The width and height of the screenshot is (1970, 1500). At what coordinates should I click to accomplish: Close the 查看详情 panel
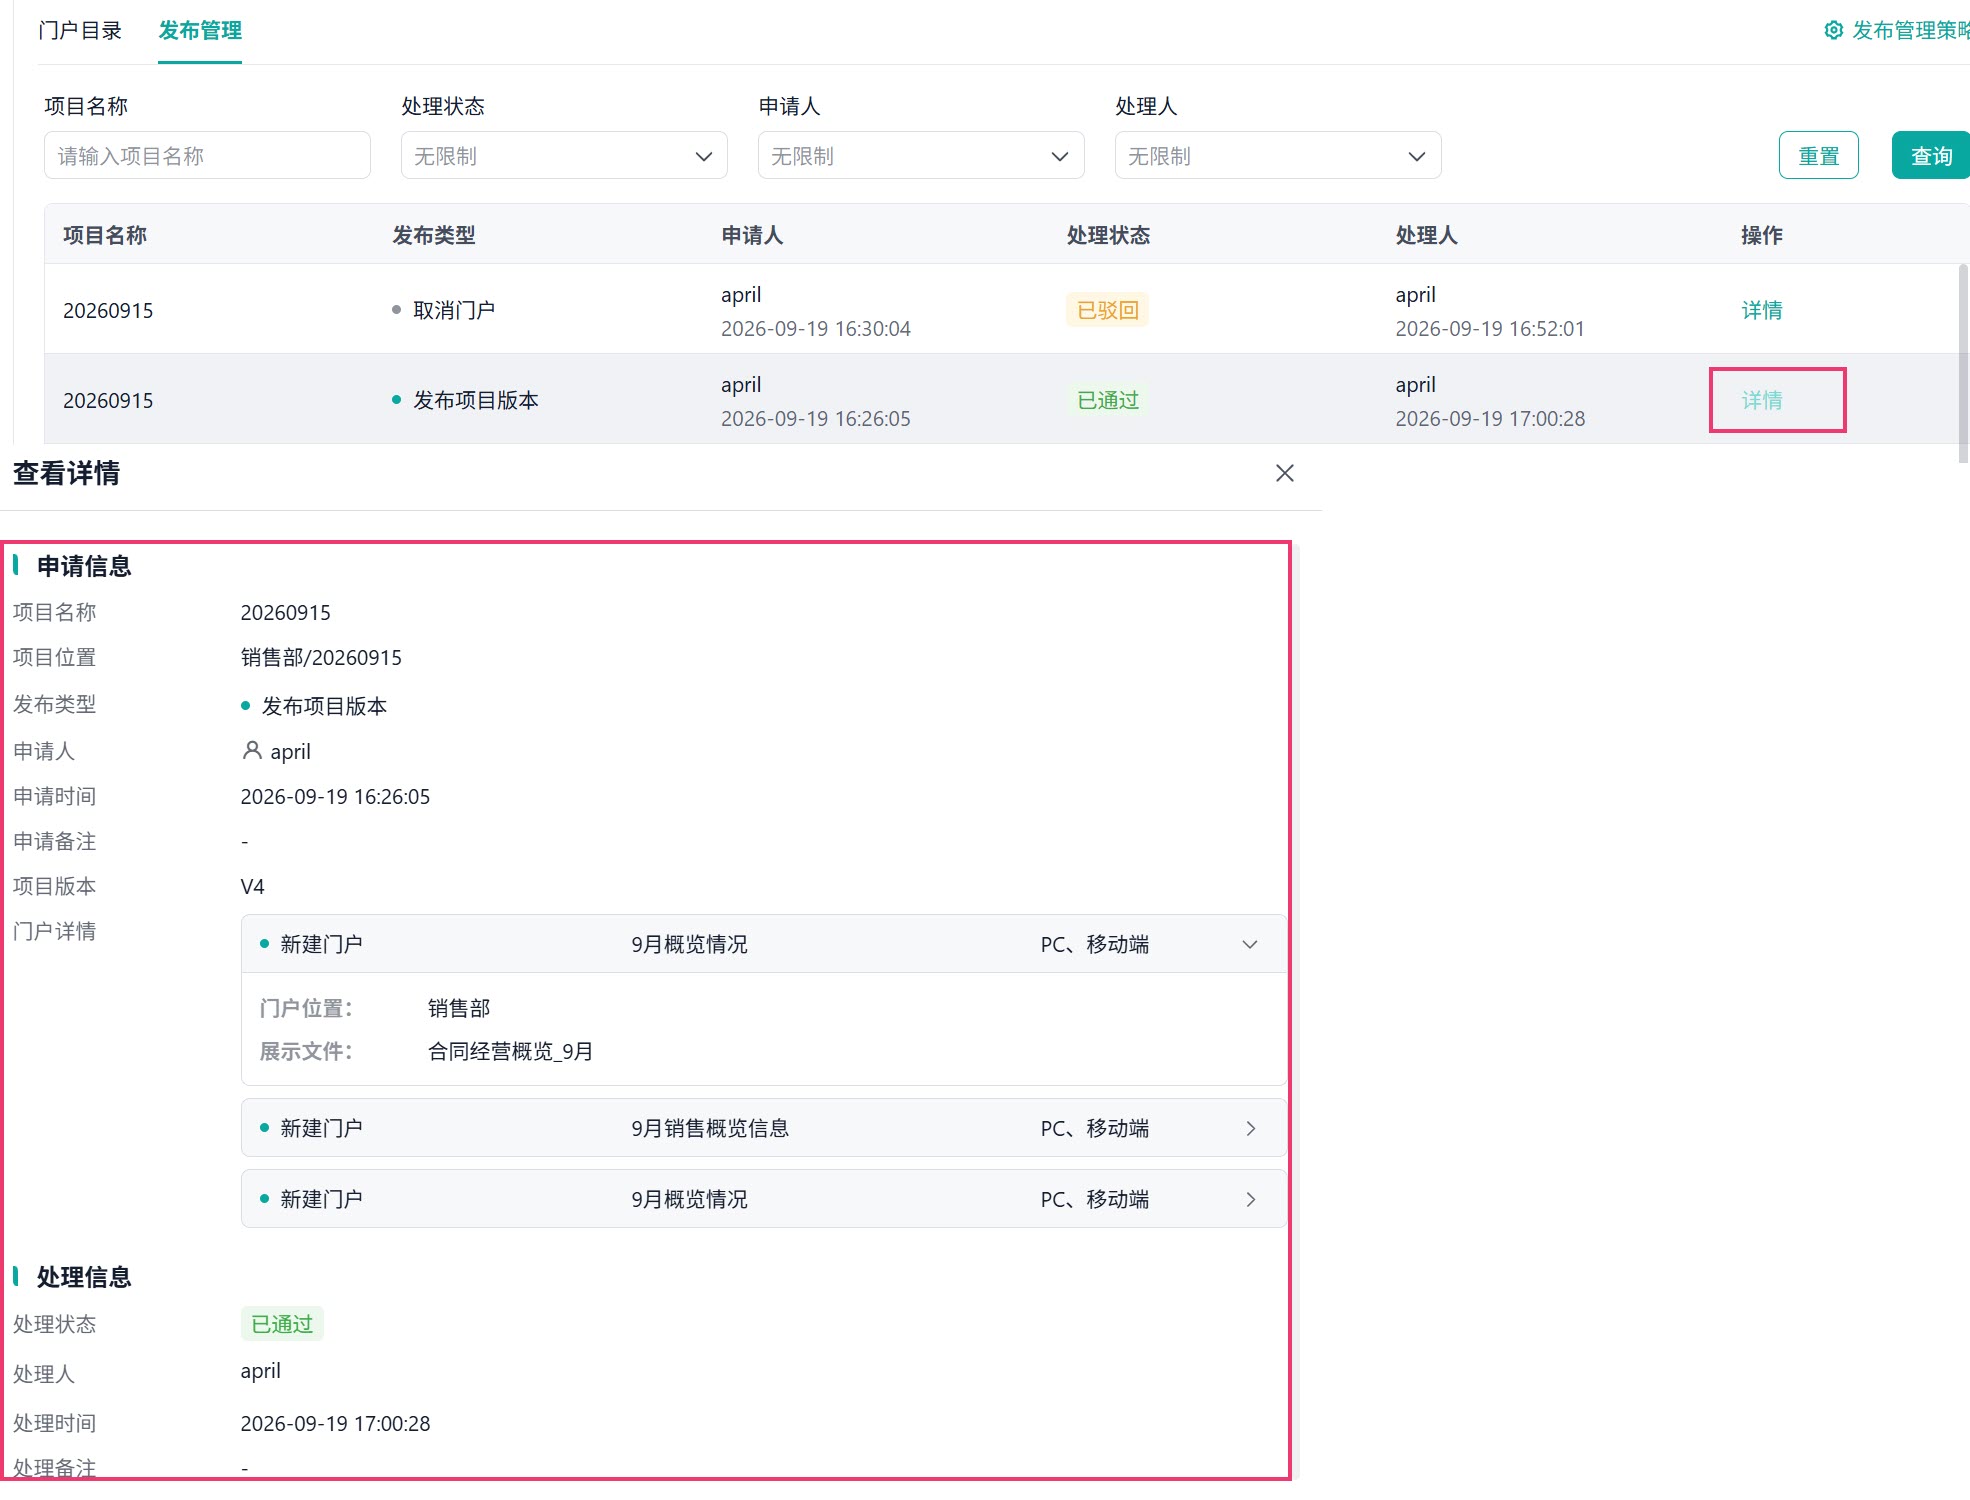click(x=1285, y=473)
